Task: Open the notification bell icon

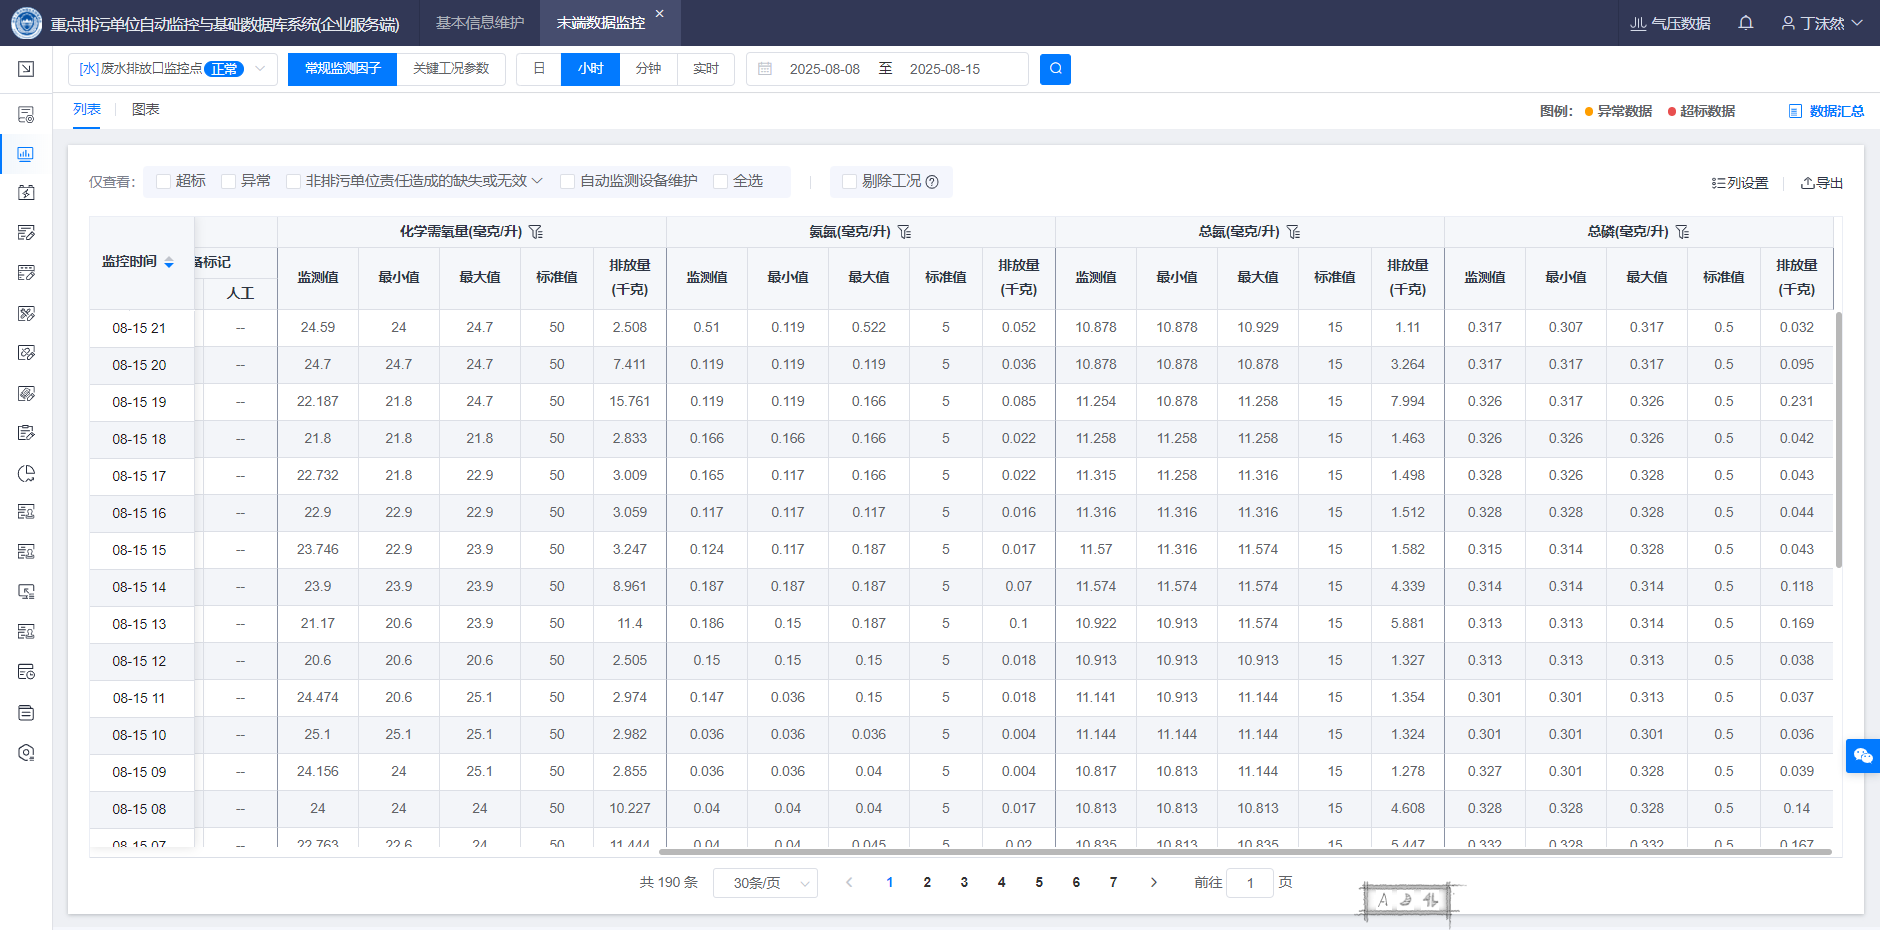Action: [1745, 23]
